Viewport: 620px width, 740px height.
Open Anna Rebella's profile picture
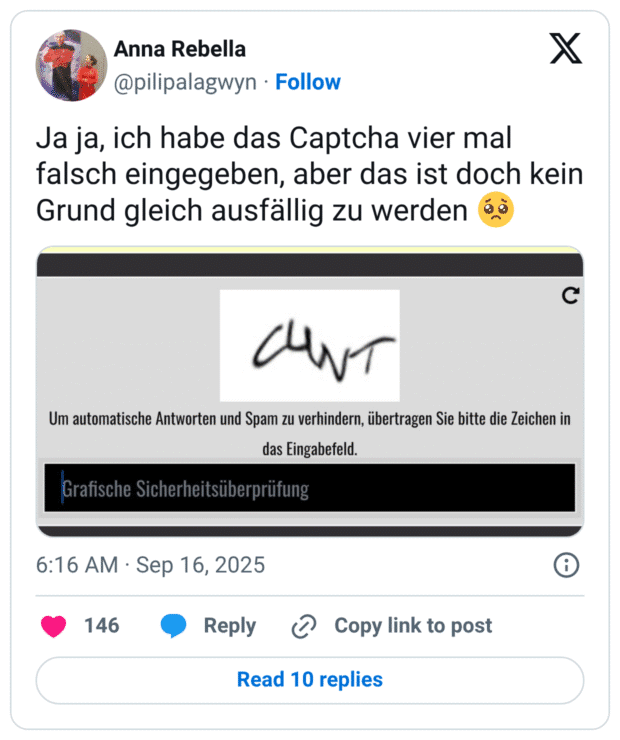(71, 65)
